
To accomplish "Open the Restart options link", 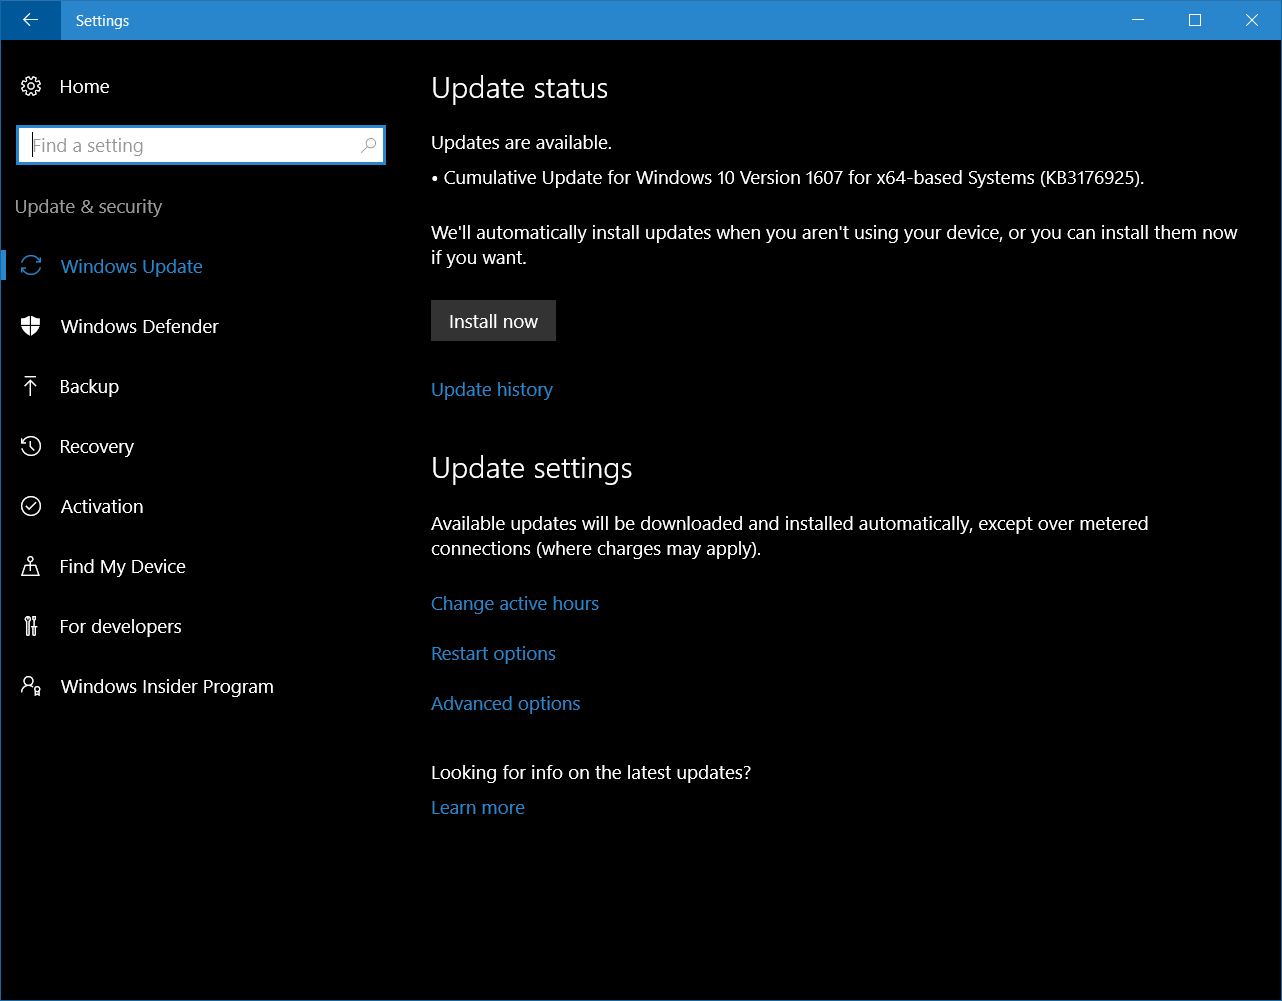I will pyautogui.click(x=493, y=654).
